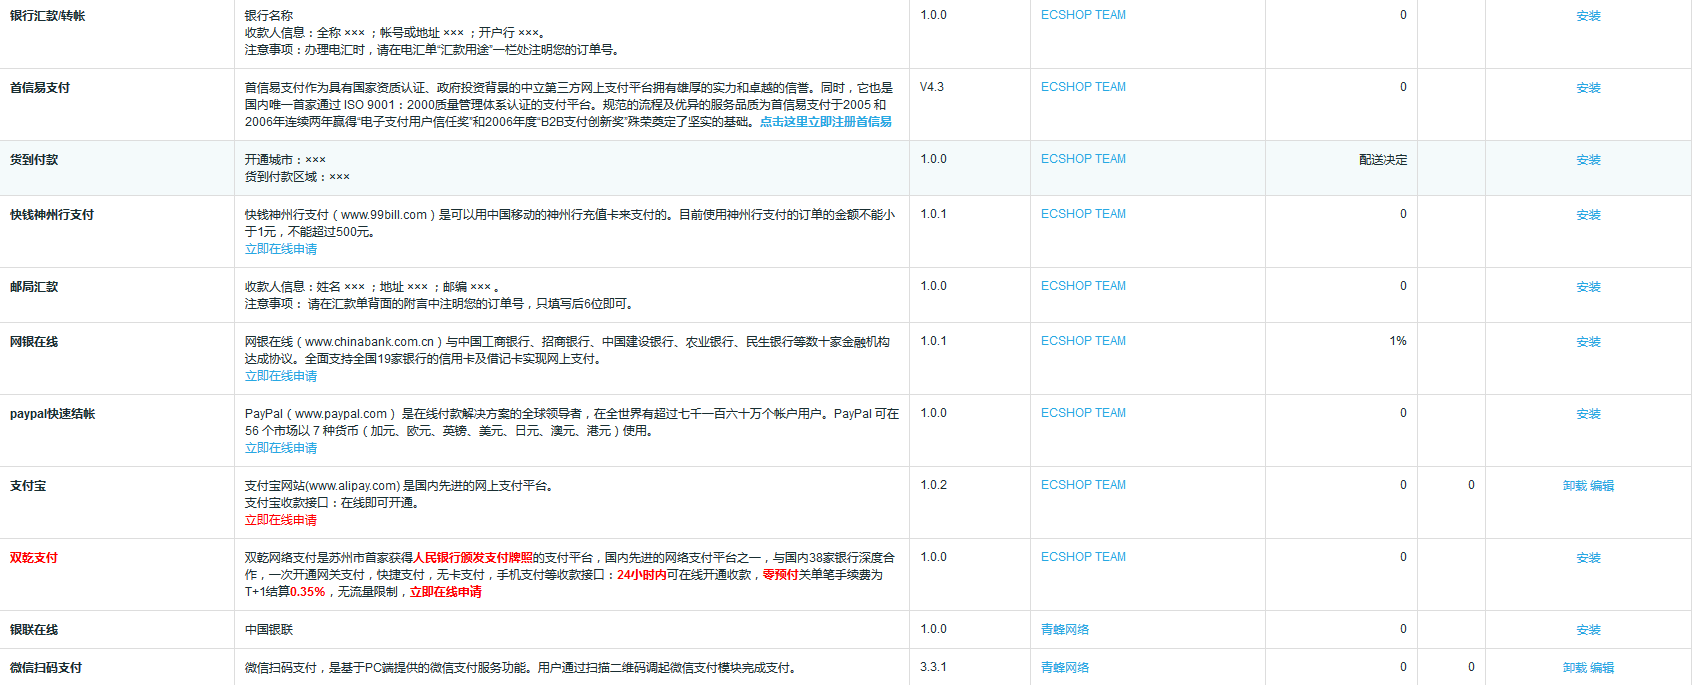Click the 中国银联 description text
Image resolution: width=1692 pixels, height=685 pixels.
(x=269, y=630)
